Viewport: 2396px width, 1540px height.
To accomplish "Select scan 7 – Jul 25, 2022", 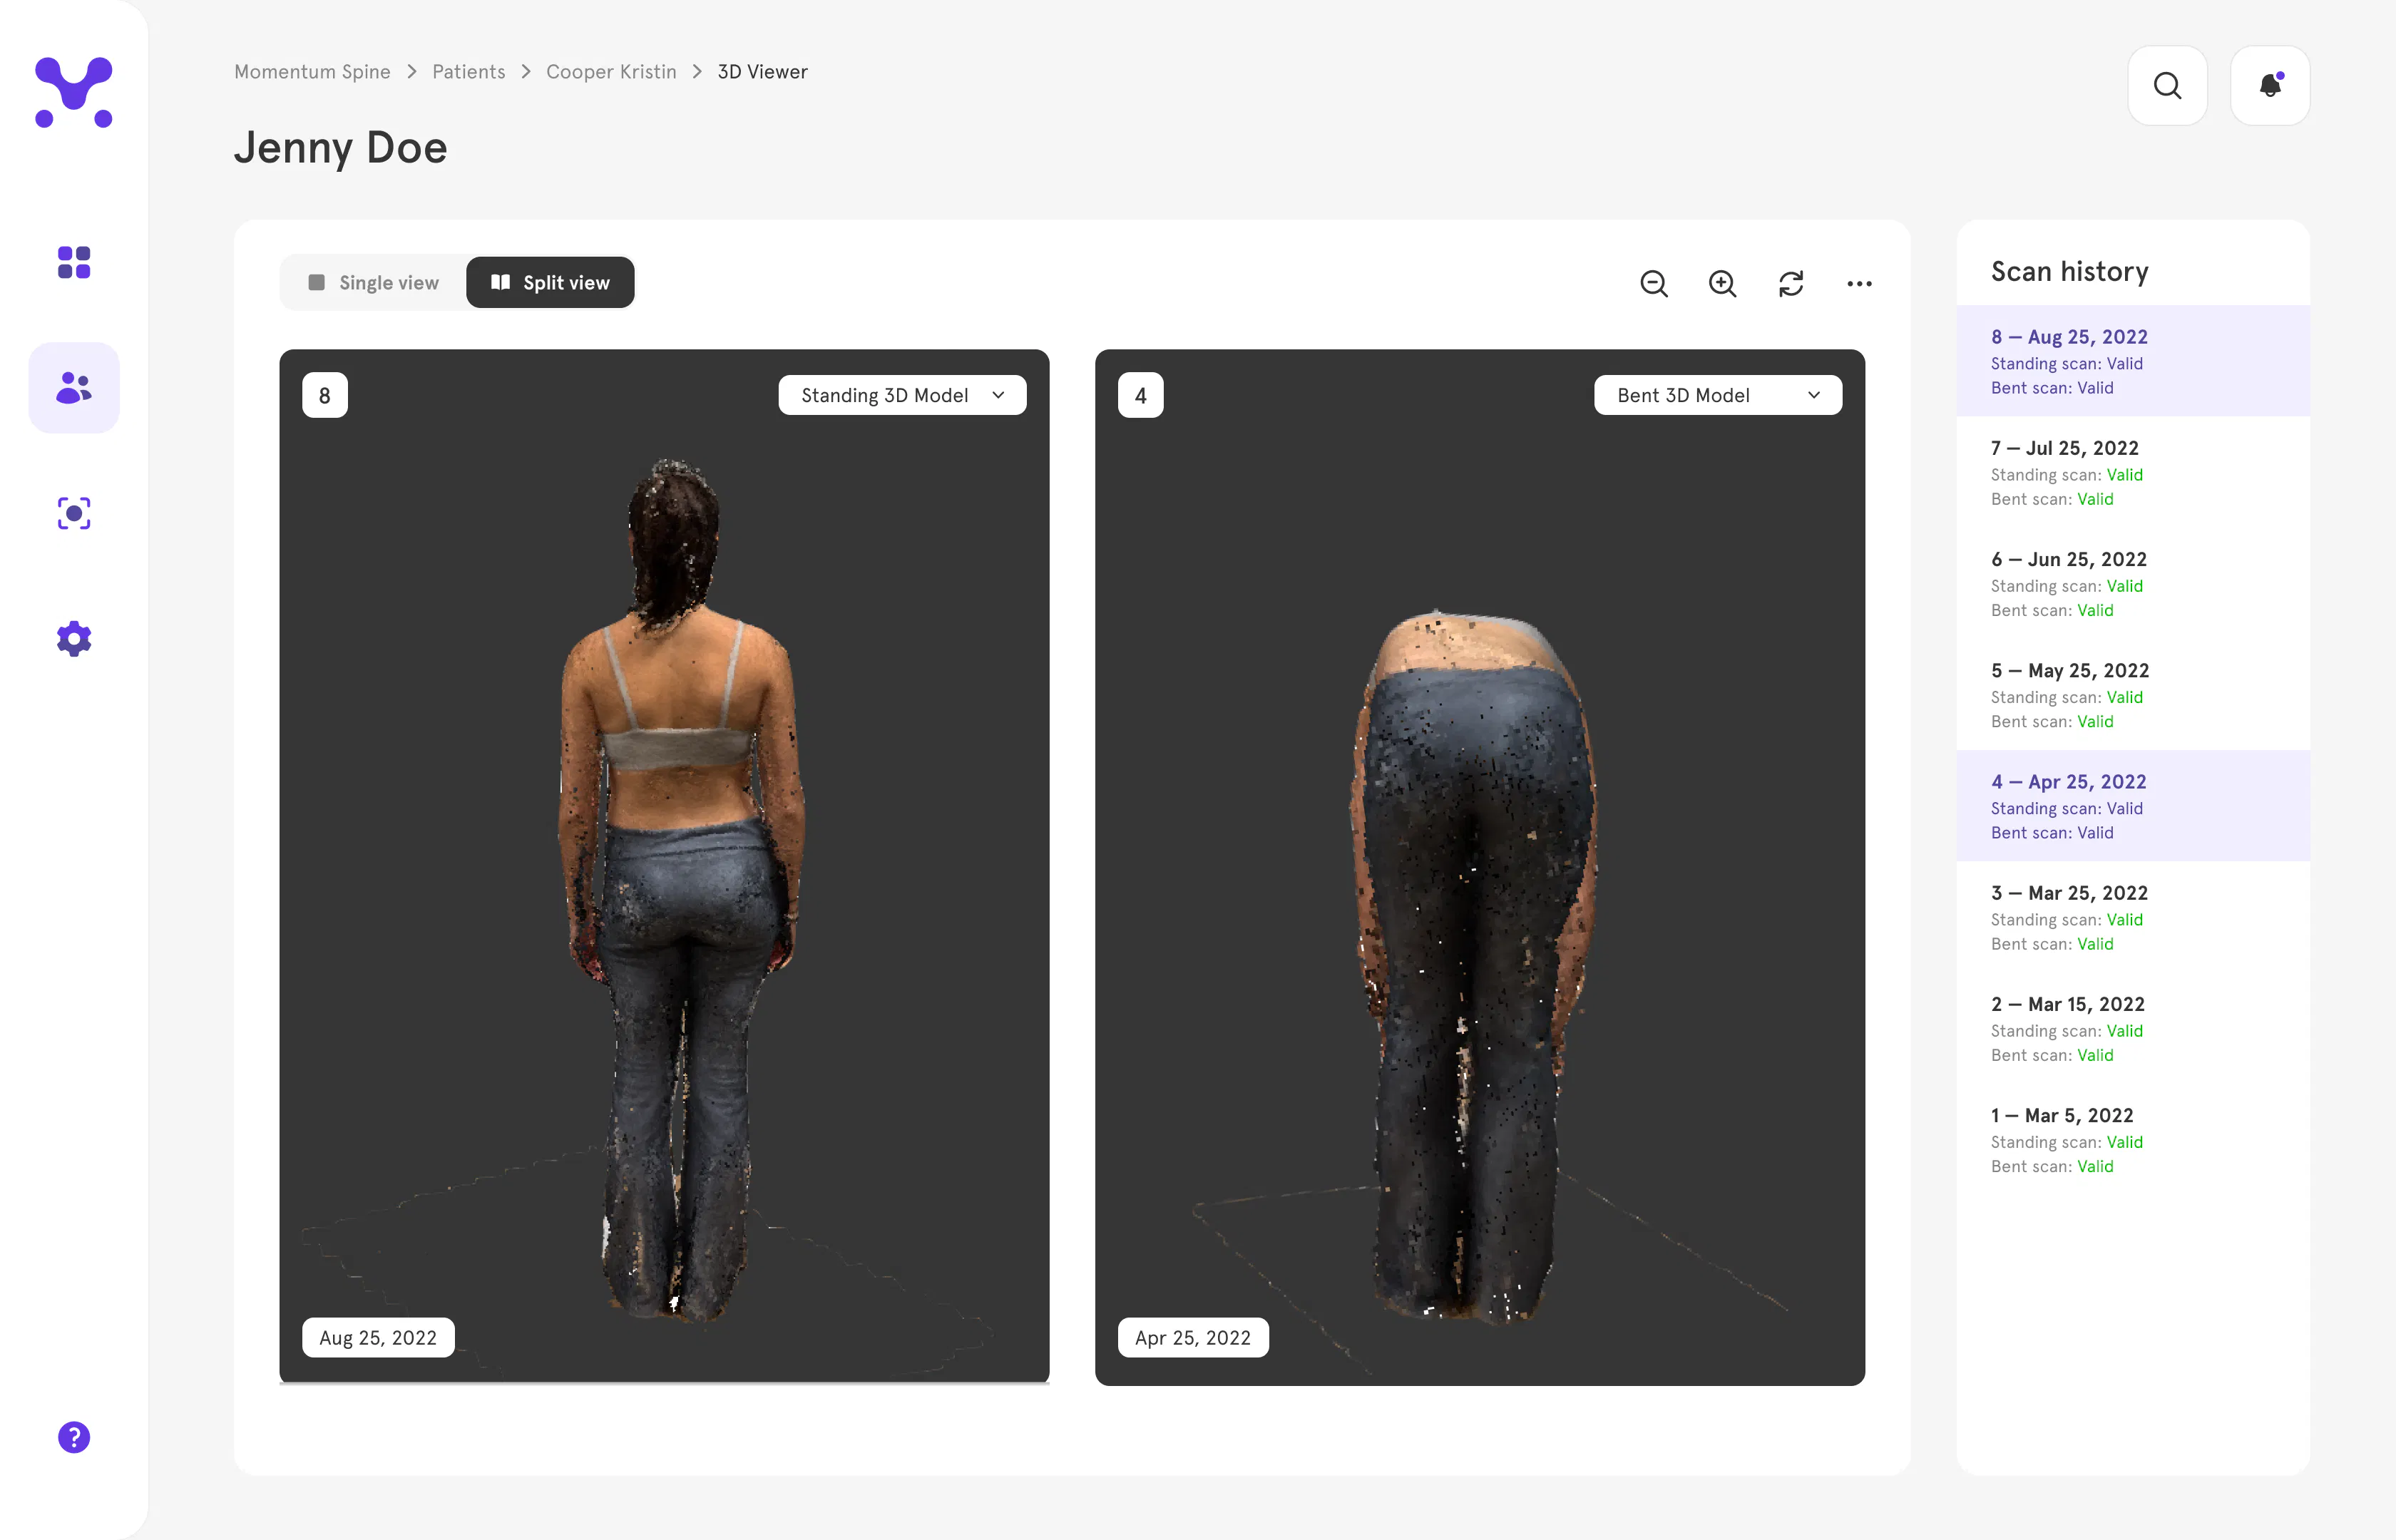I will click(2133, 472).
